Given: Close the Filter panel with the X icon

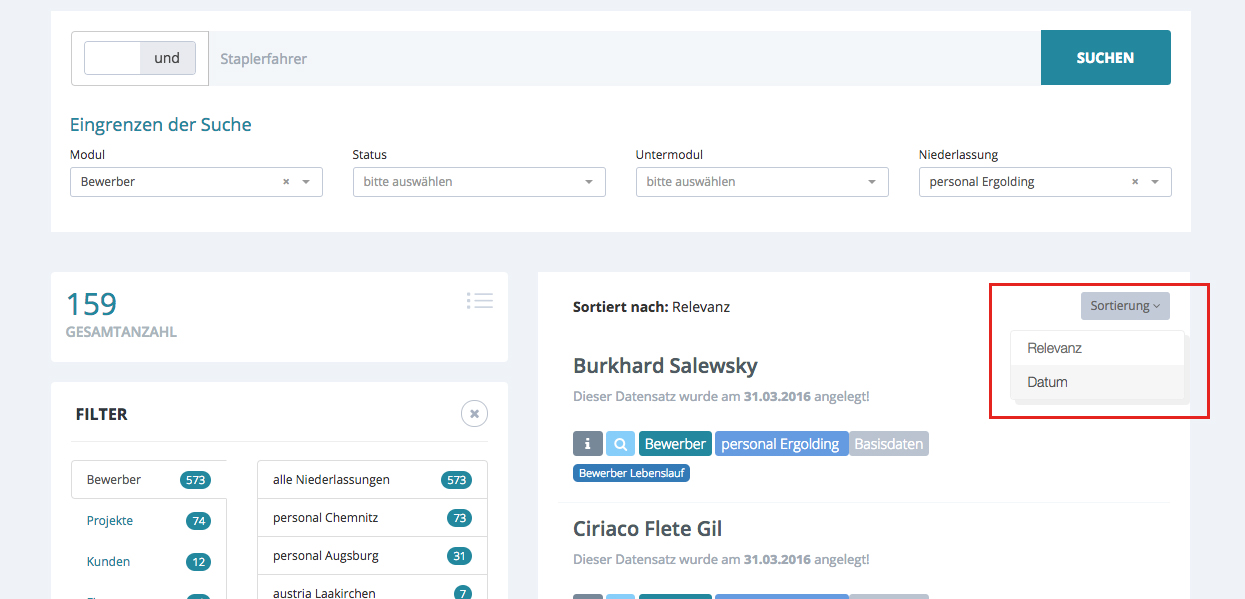Looking at the screenshot, I should (474, 413).
